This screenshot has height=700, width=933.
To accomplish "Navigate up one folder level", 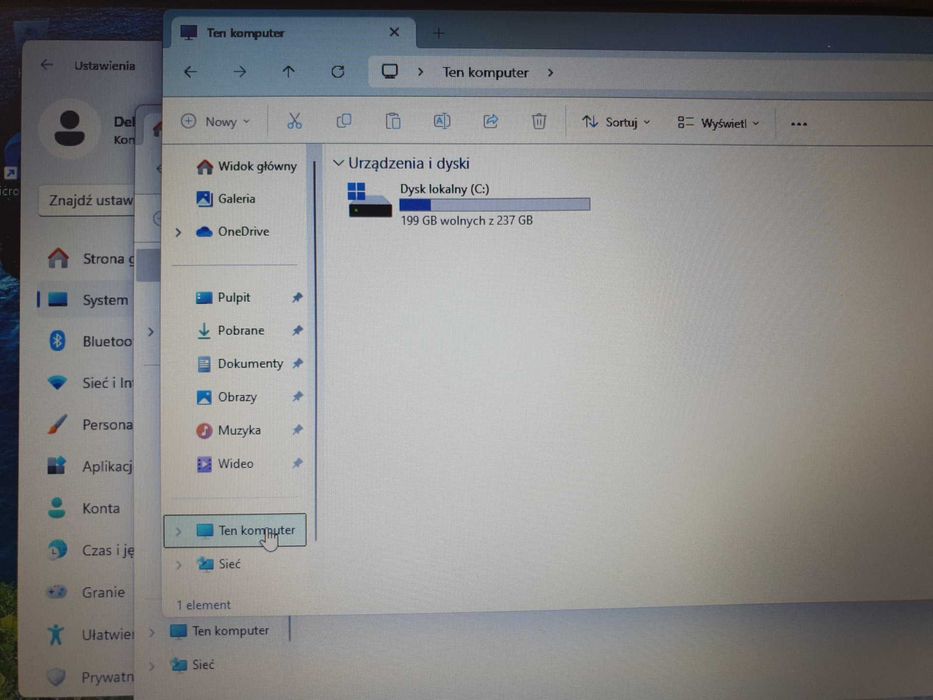I will [x=289, y=72].
